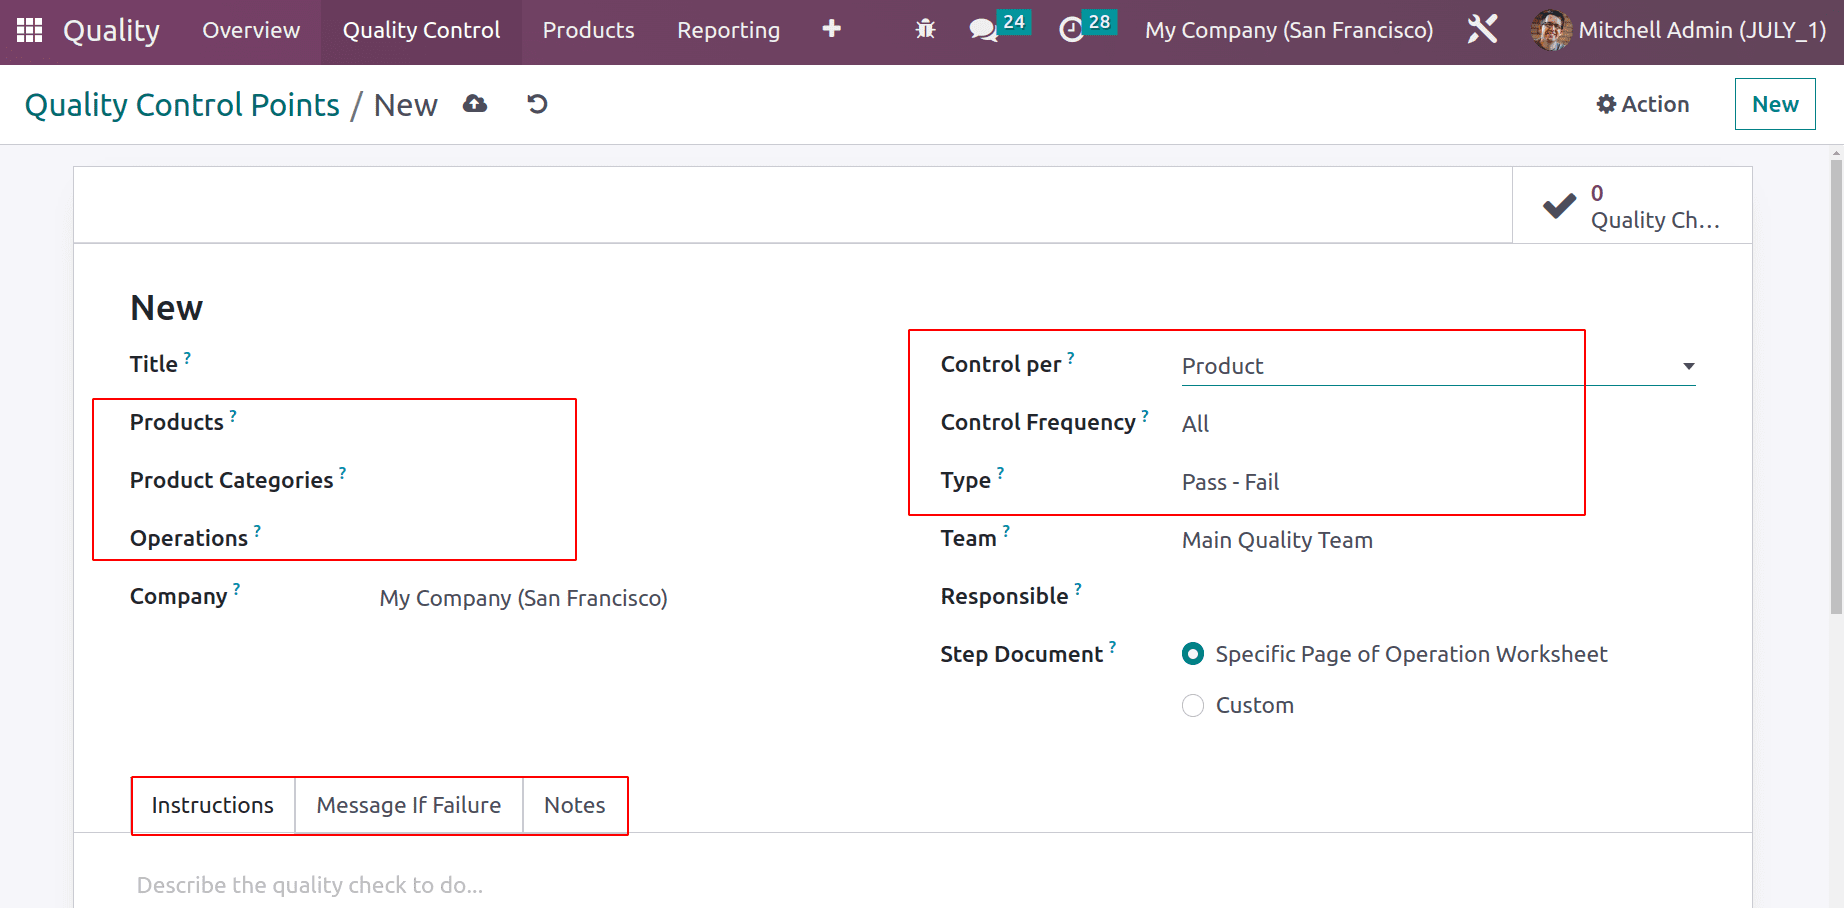Open the activities clock icon
The height and width of the screenshot is (908, 1844).
(x=1071, y=30)
